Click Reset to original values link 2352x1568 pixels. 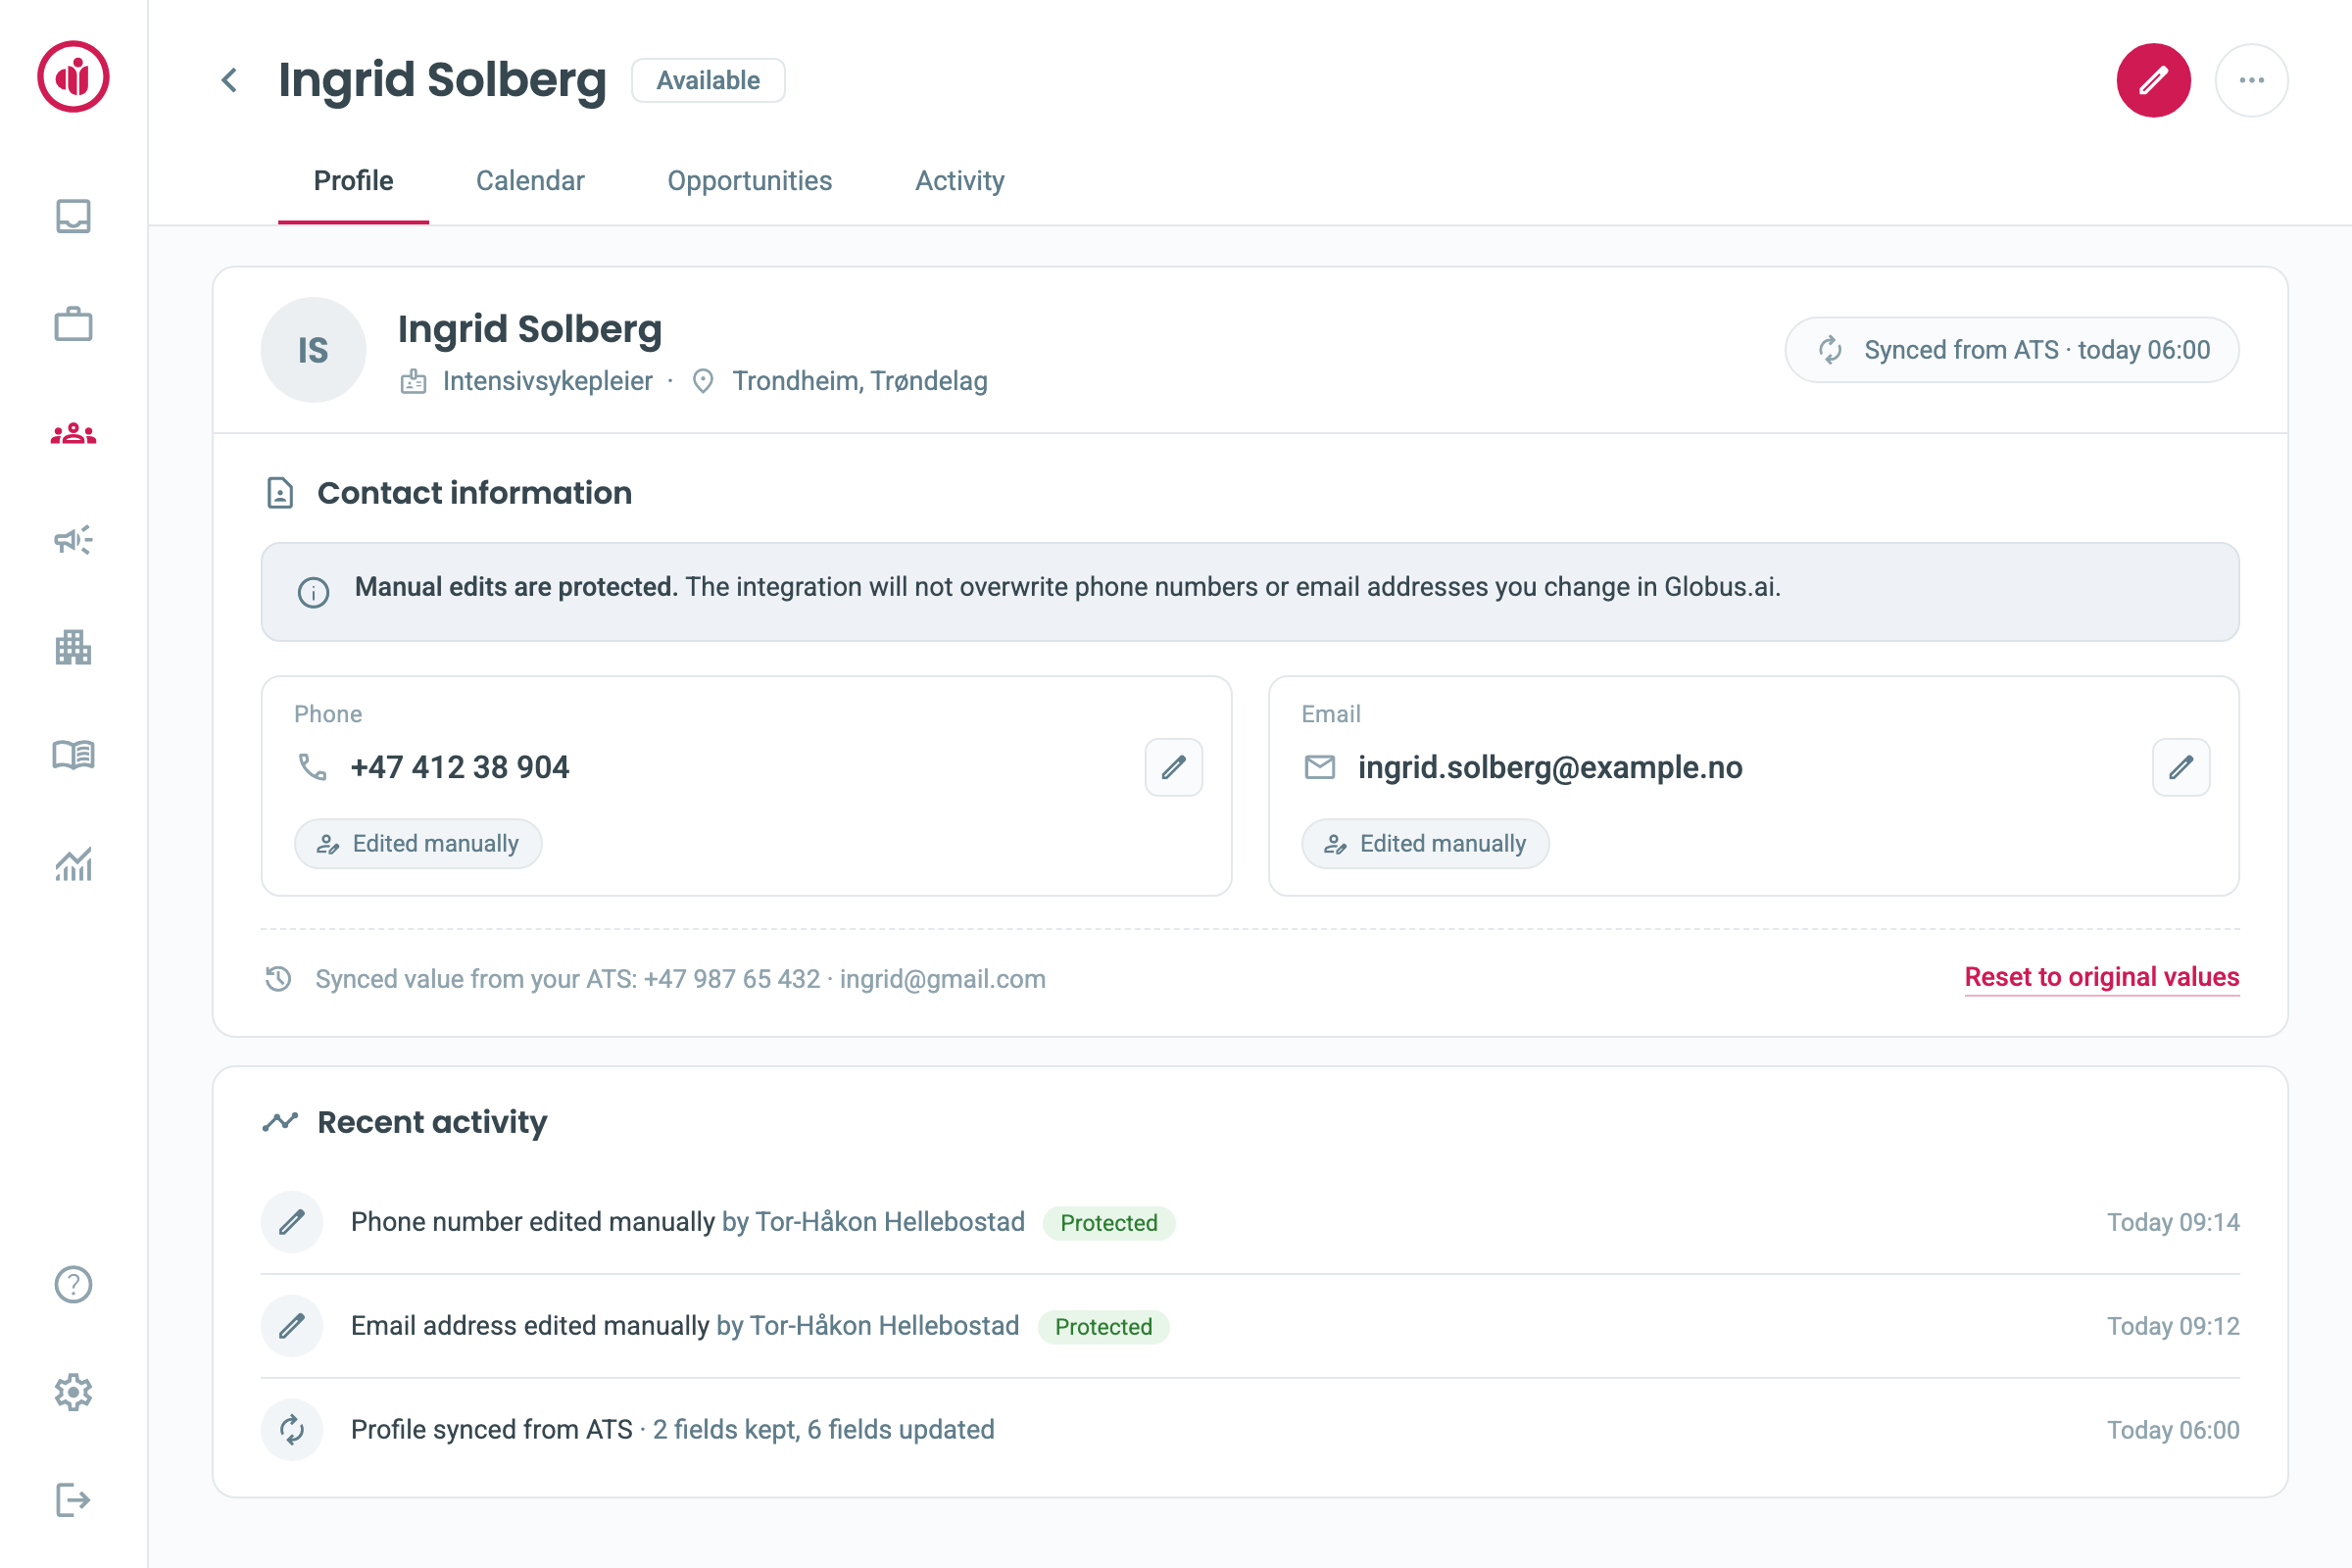click(x=2102, y=977)
